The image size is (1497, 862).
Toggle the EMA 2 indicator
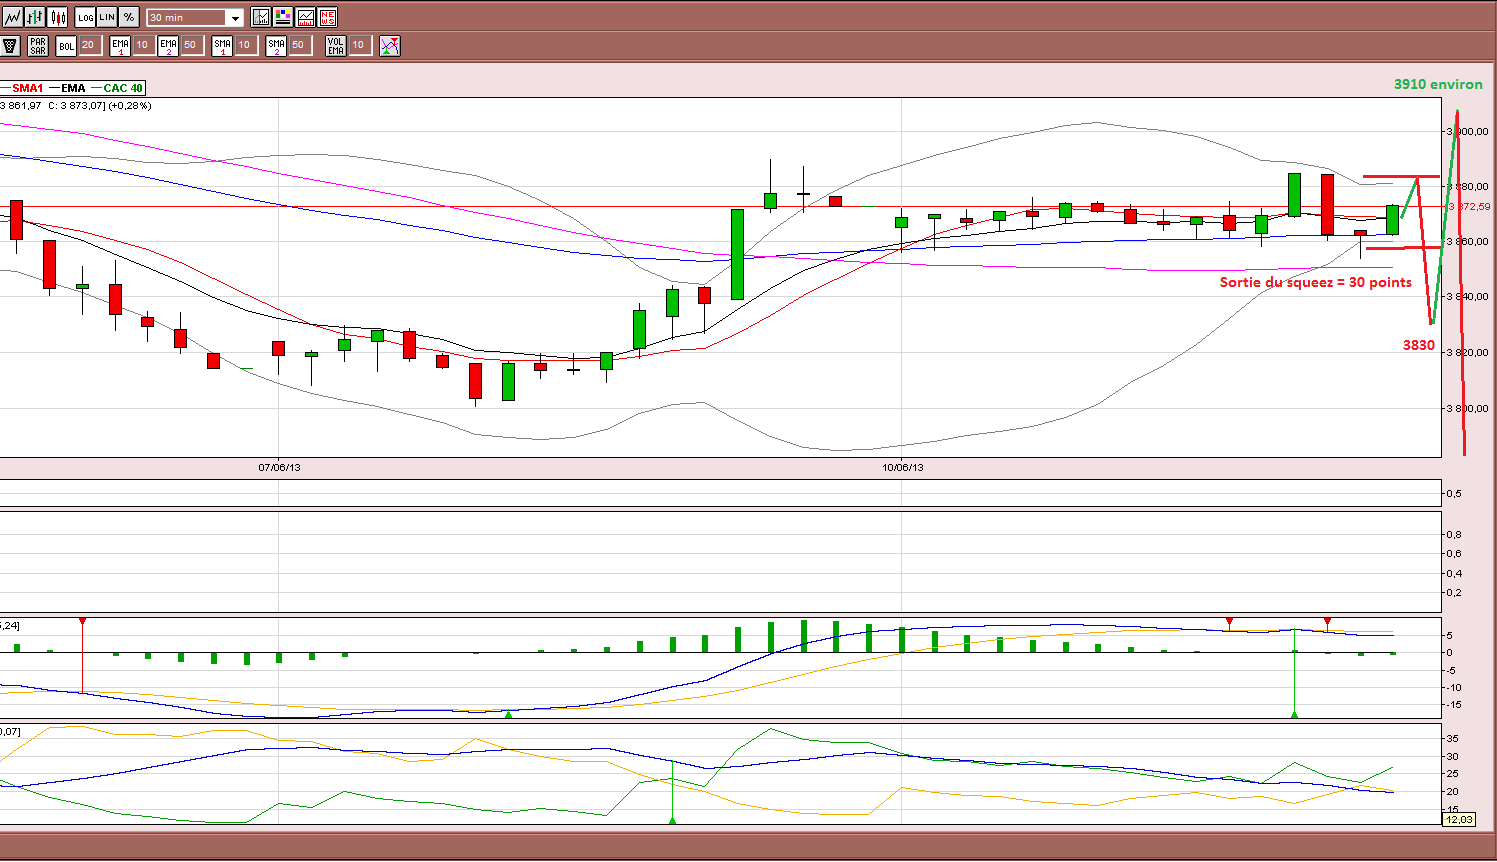tap(168, 45)
